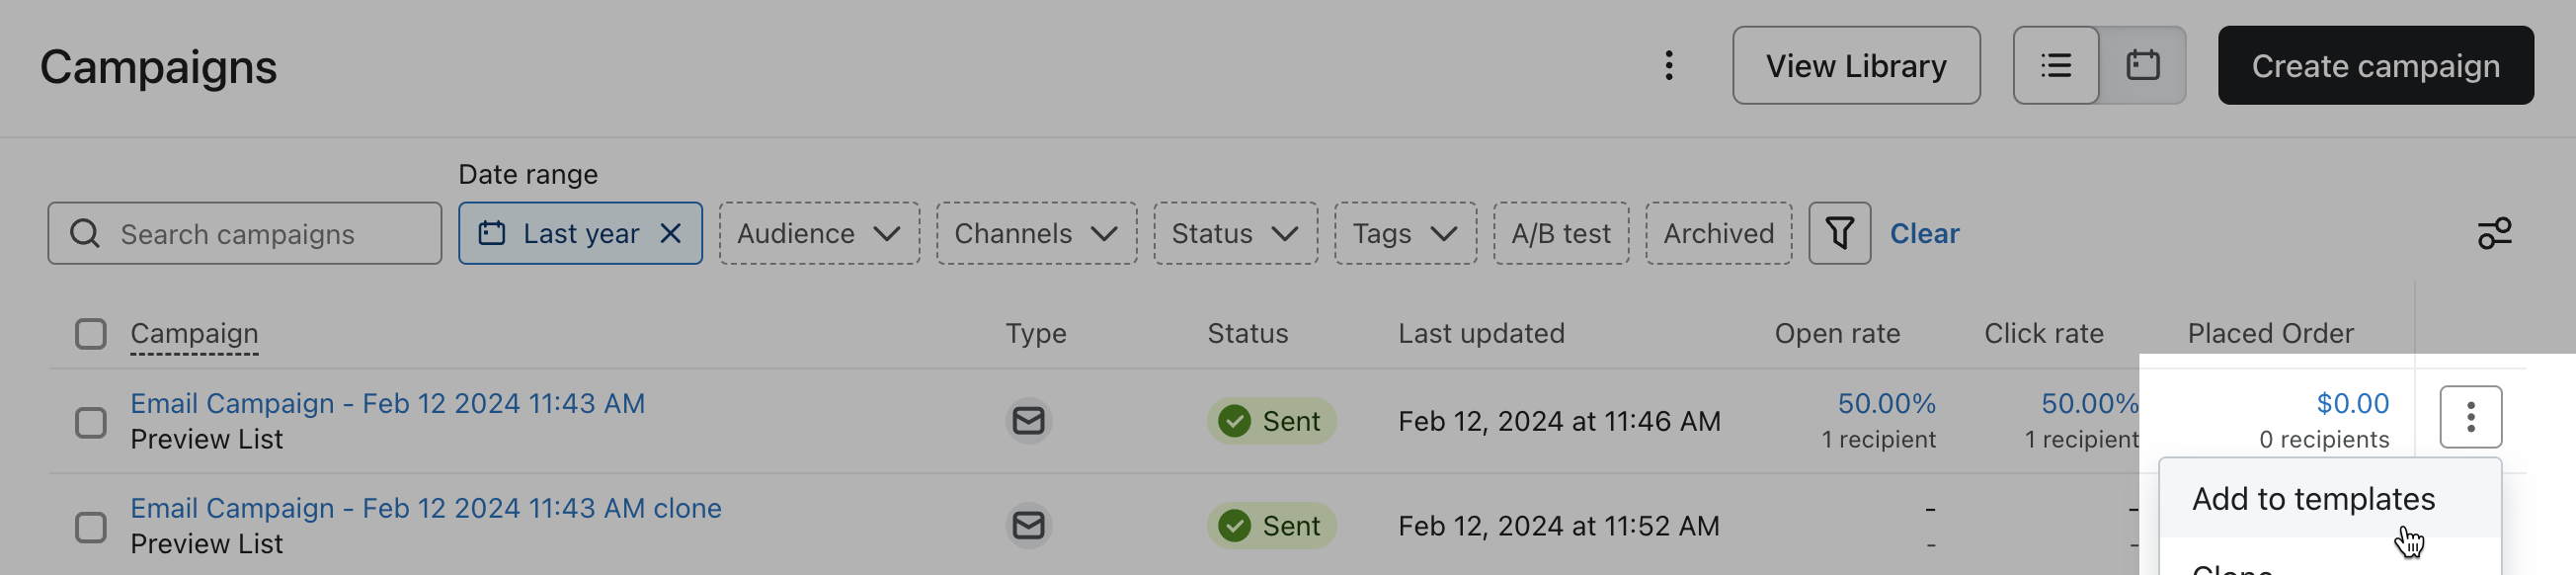
Task: Click the funnel filter icon
Action: 1839,234
